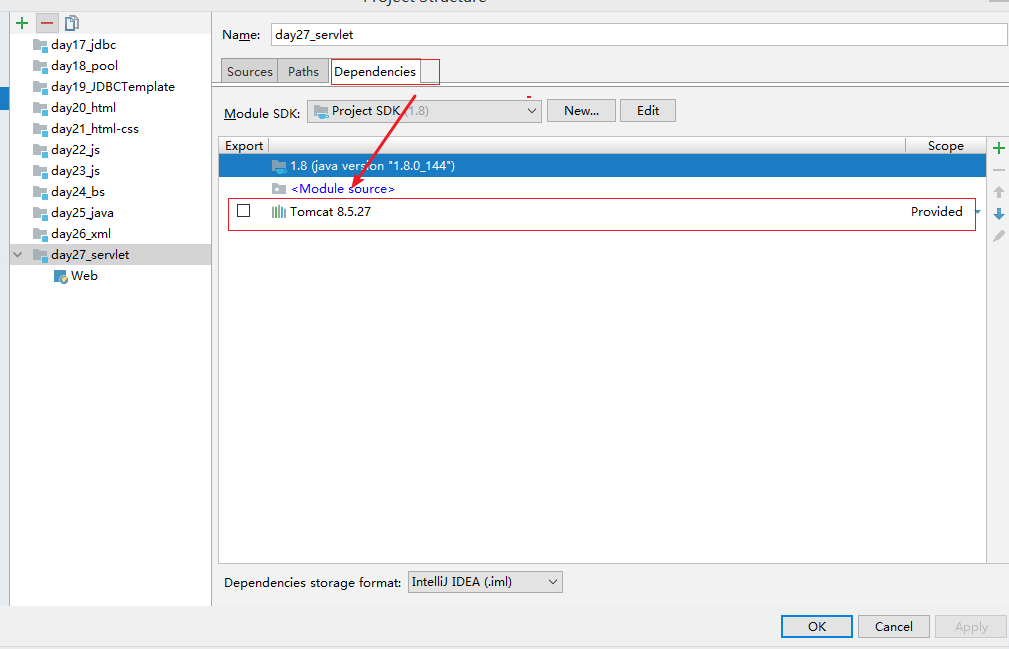The width and height of the screenshot is (1009, 649).
Task: Open the Provided scope dropdown for Tomcat
Action: coord(977,212)
